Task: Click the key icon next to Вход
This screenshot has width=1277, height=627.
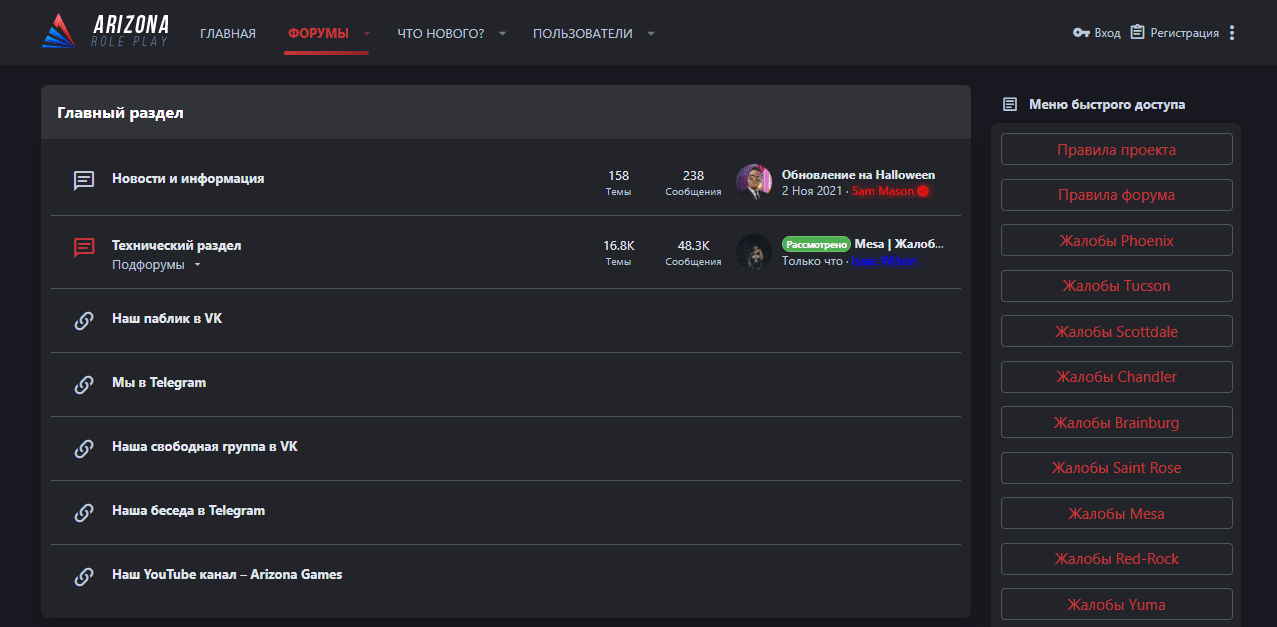Action: (1080, 33)
